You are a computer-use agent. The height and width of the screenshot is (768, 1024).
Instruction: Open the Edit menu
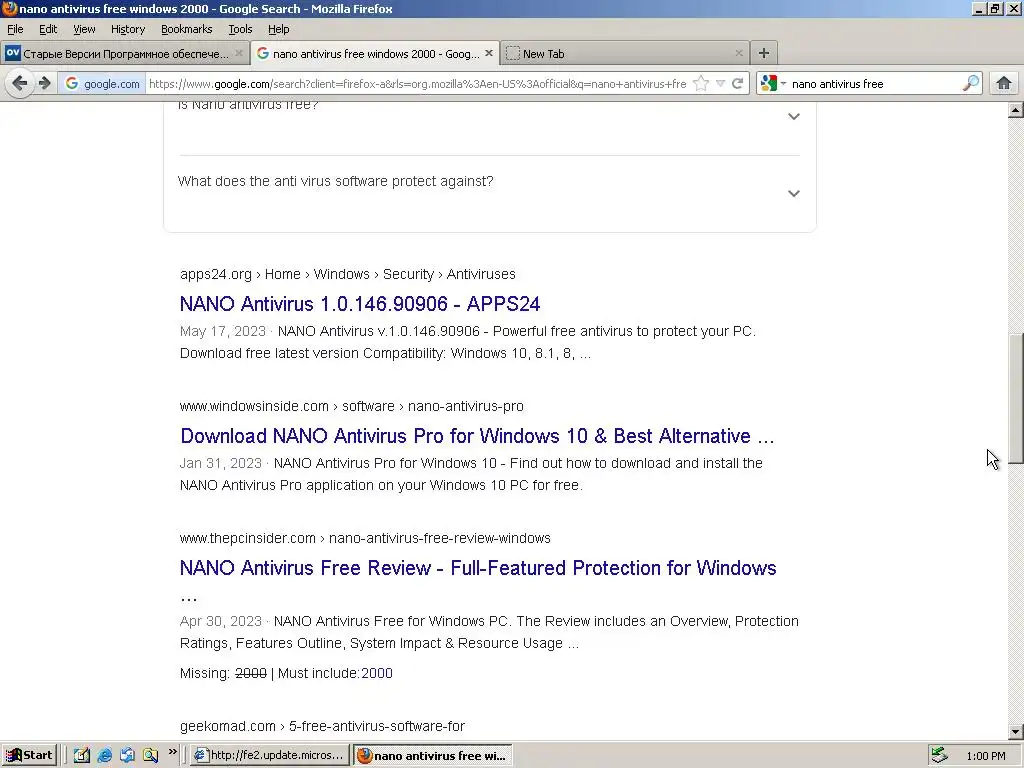point(48,29)
